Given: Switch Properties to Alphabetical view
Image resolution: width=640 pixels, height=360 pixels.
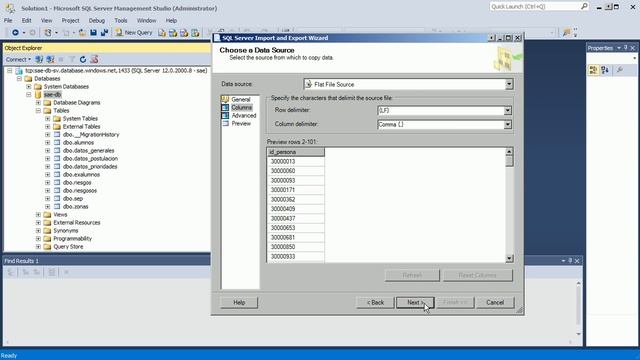Looking at the screenshot, I should (605, 70).
